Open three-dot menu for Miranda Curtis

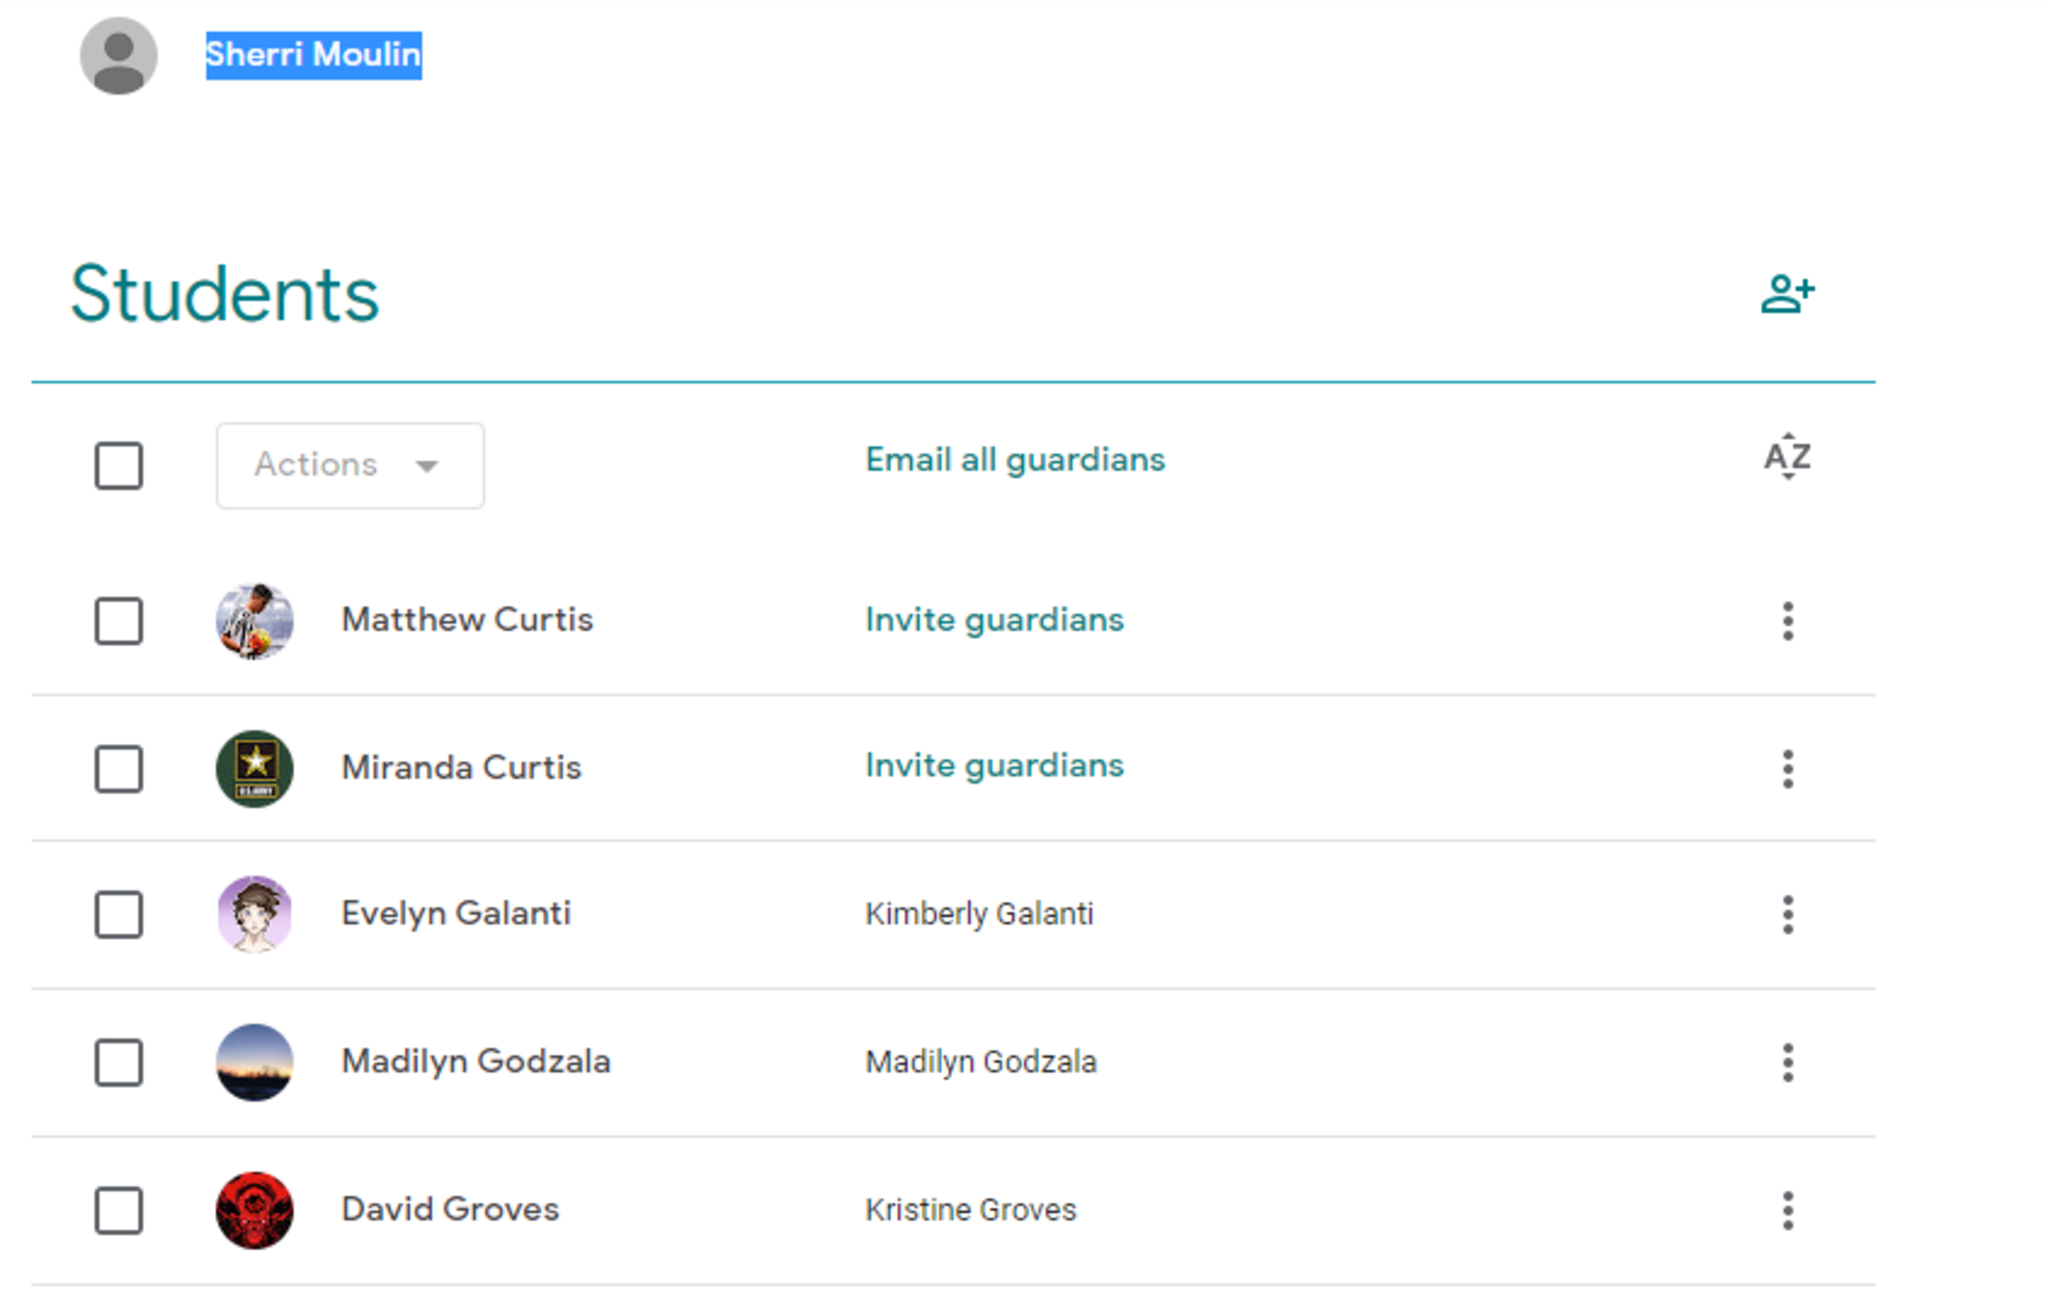tap(1787, 768)
